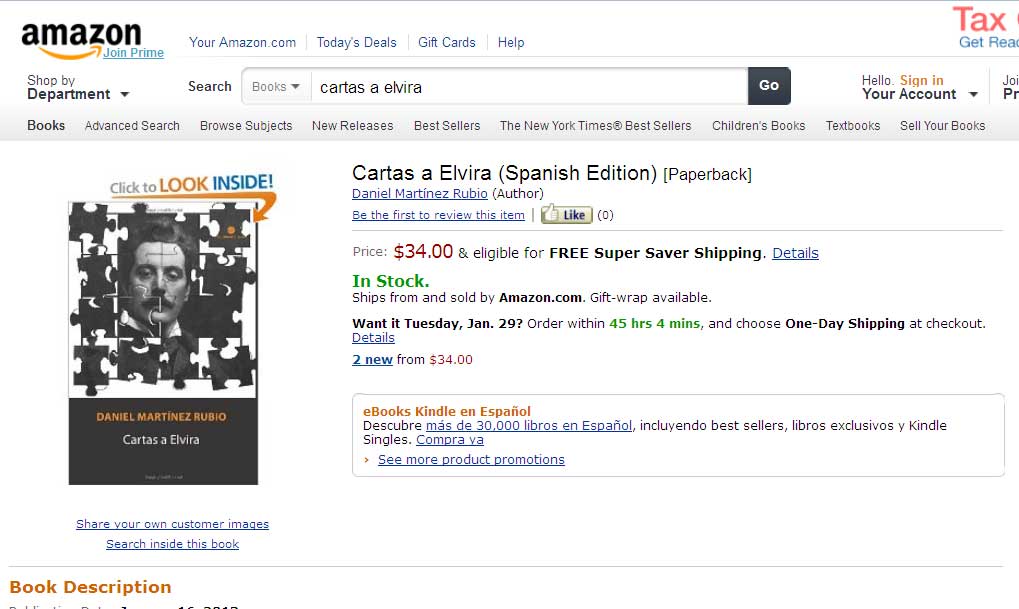Expand See more product promotions

(x=471, y=460)
